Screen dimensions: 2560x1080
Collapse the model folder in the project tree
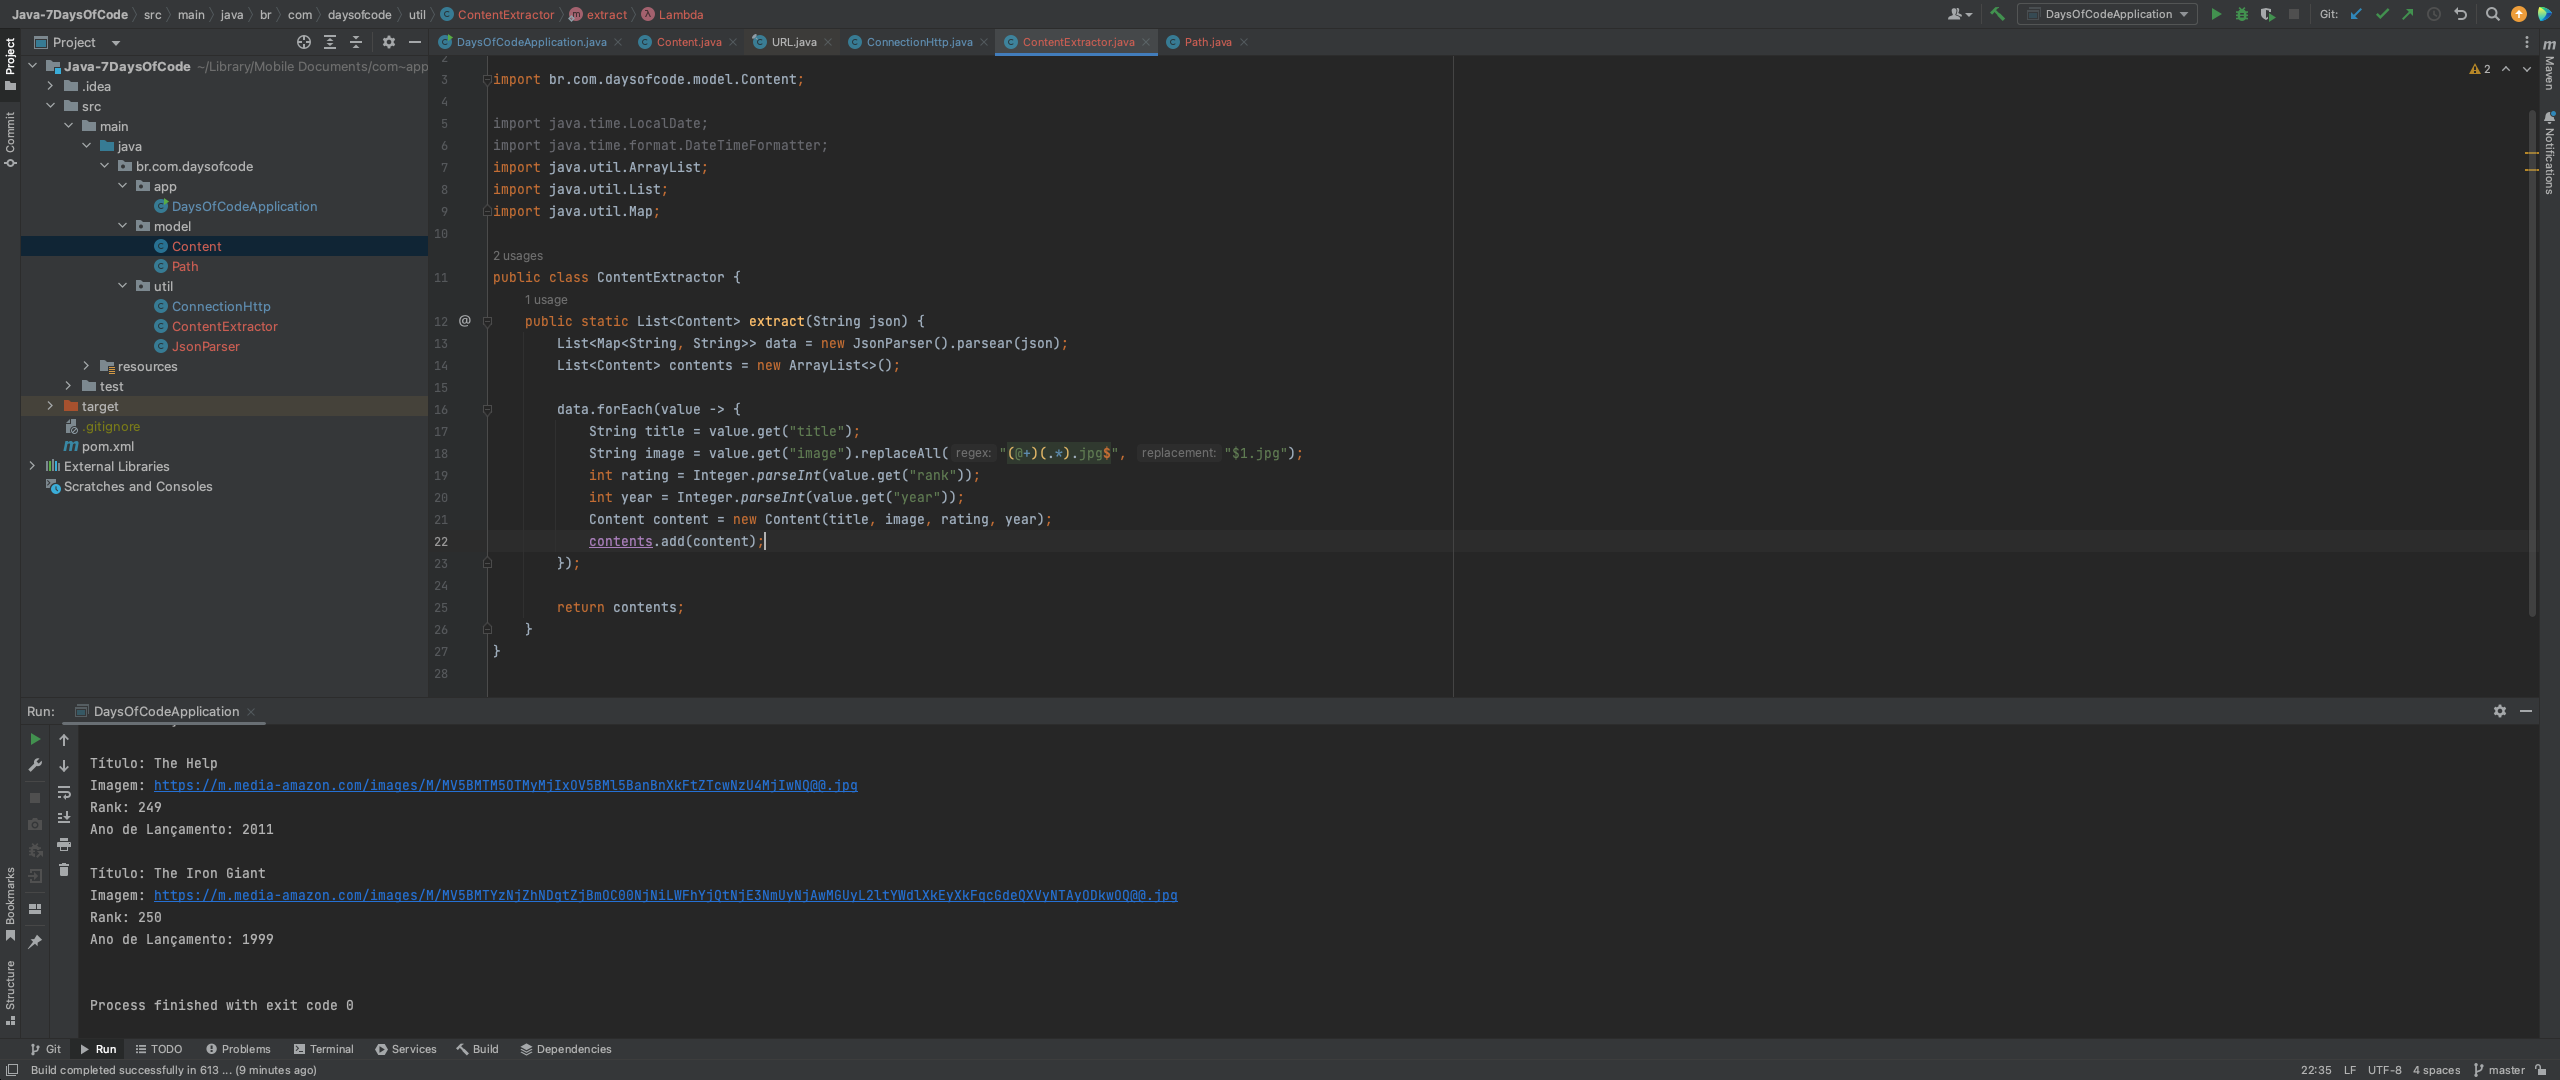(123, 226)
